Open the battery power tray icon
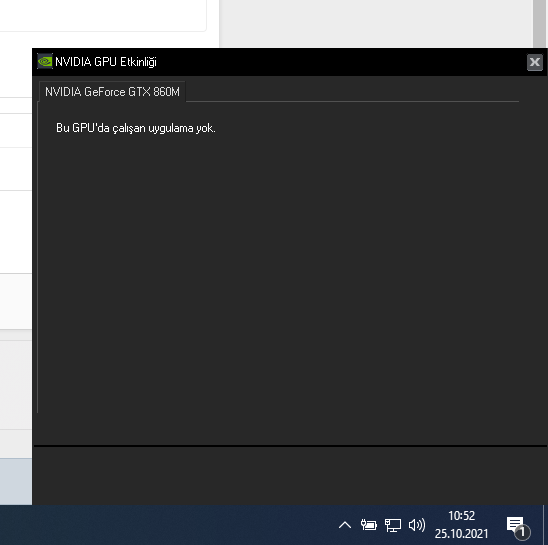548x545 pixels. (369, 525)
